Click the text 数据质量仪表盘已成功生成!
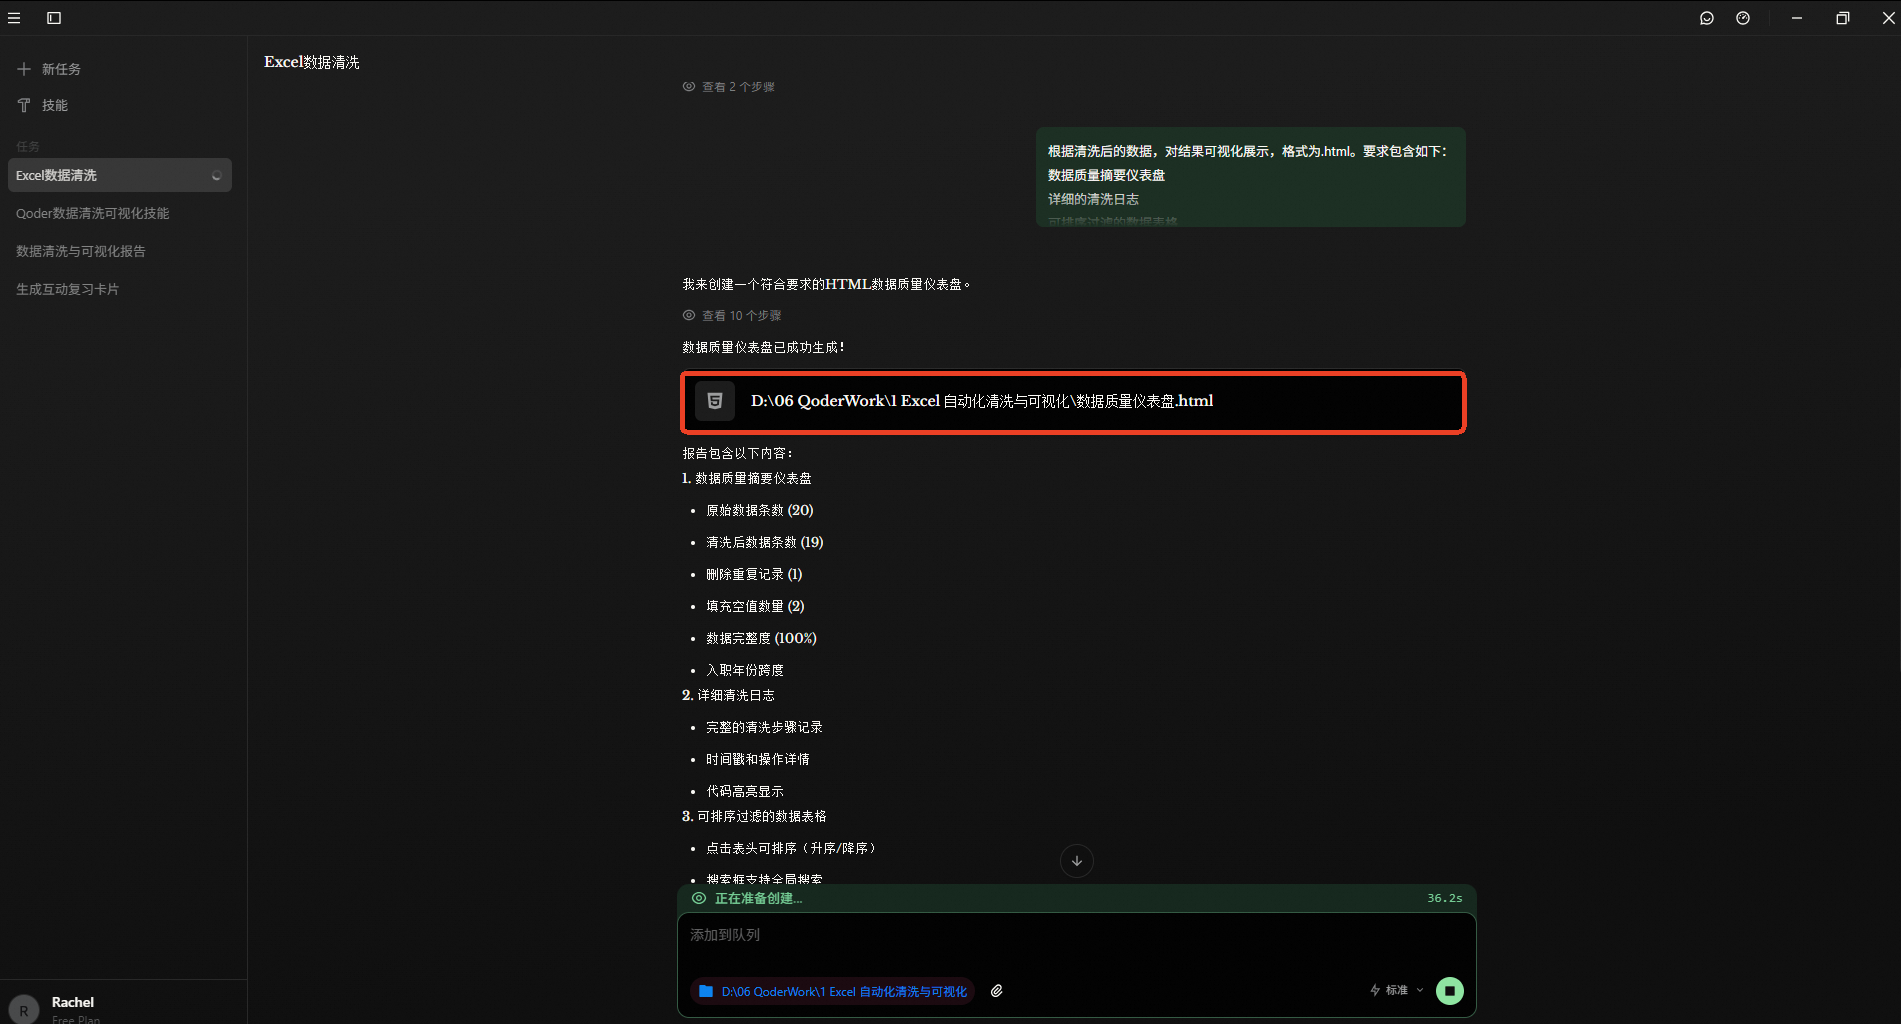Viewport: 1901px width, 1024px height. click(x=763, y=347)
